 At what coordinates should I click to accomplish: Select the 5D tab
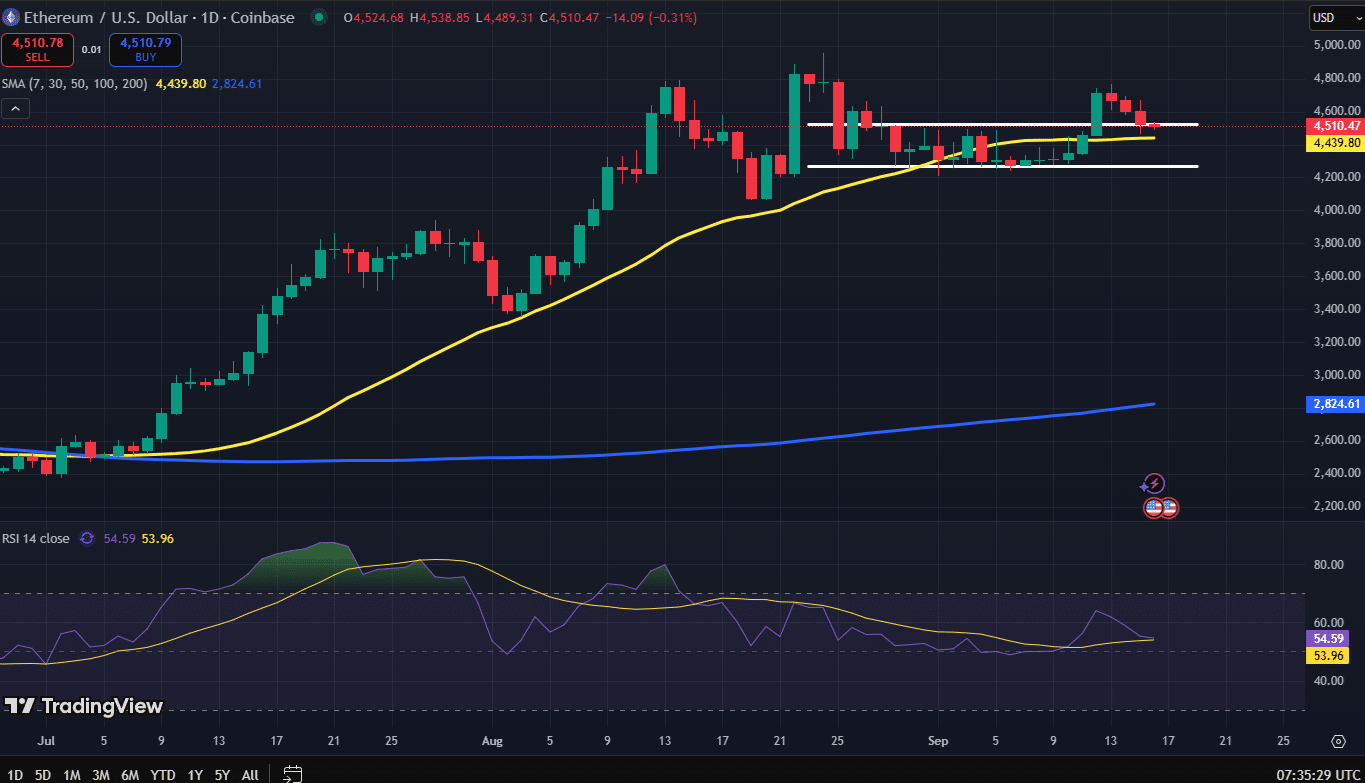42,774
